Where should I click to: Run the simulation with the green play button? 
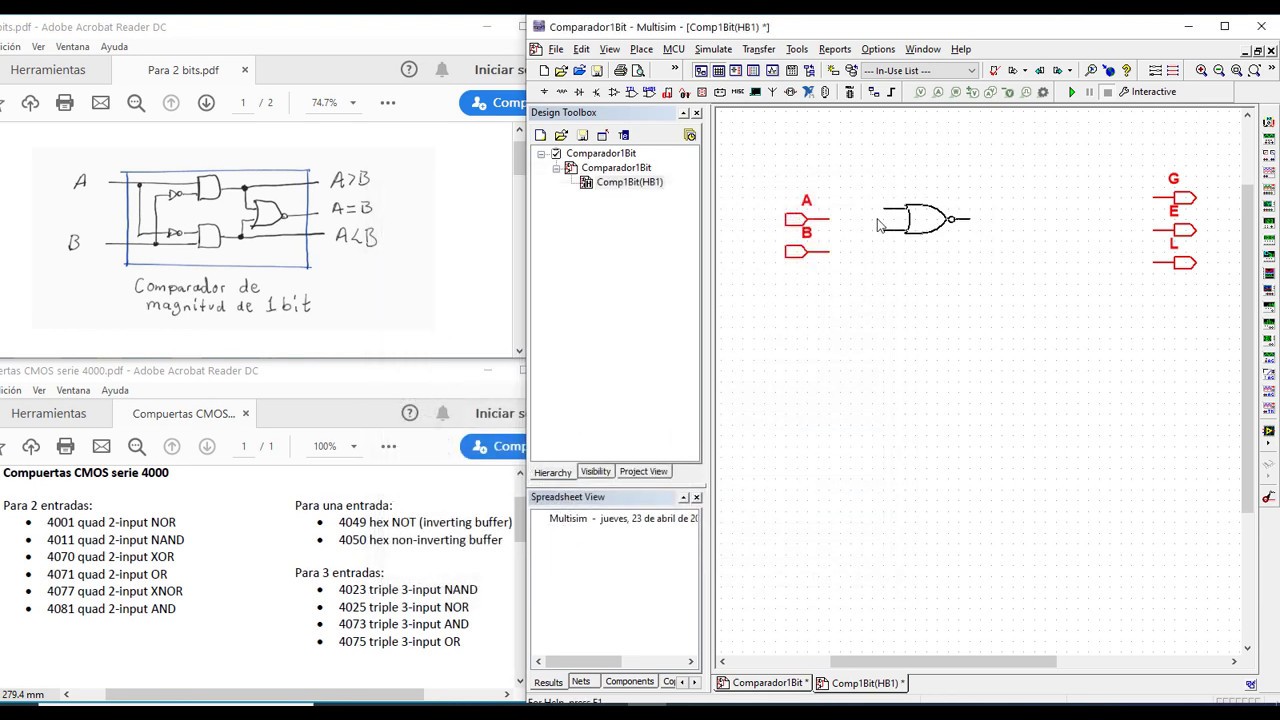point(1072,92)
